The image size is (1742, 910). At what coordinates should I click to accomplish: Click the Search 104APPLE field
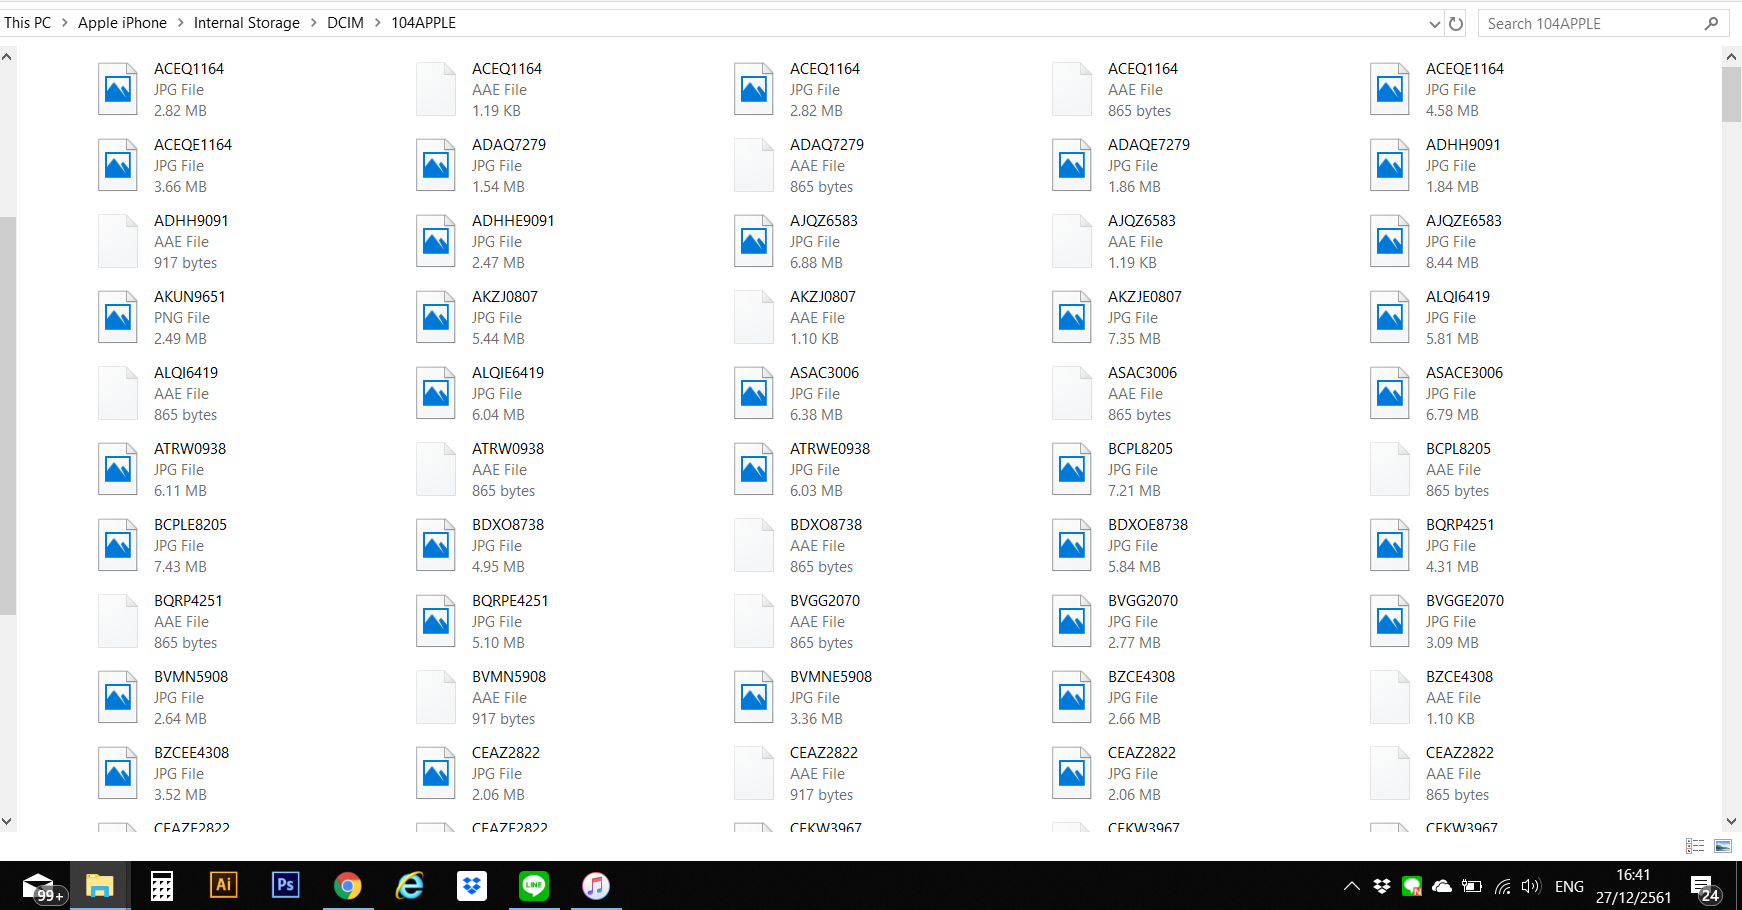click(1602, 24)
